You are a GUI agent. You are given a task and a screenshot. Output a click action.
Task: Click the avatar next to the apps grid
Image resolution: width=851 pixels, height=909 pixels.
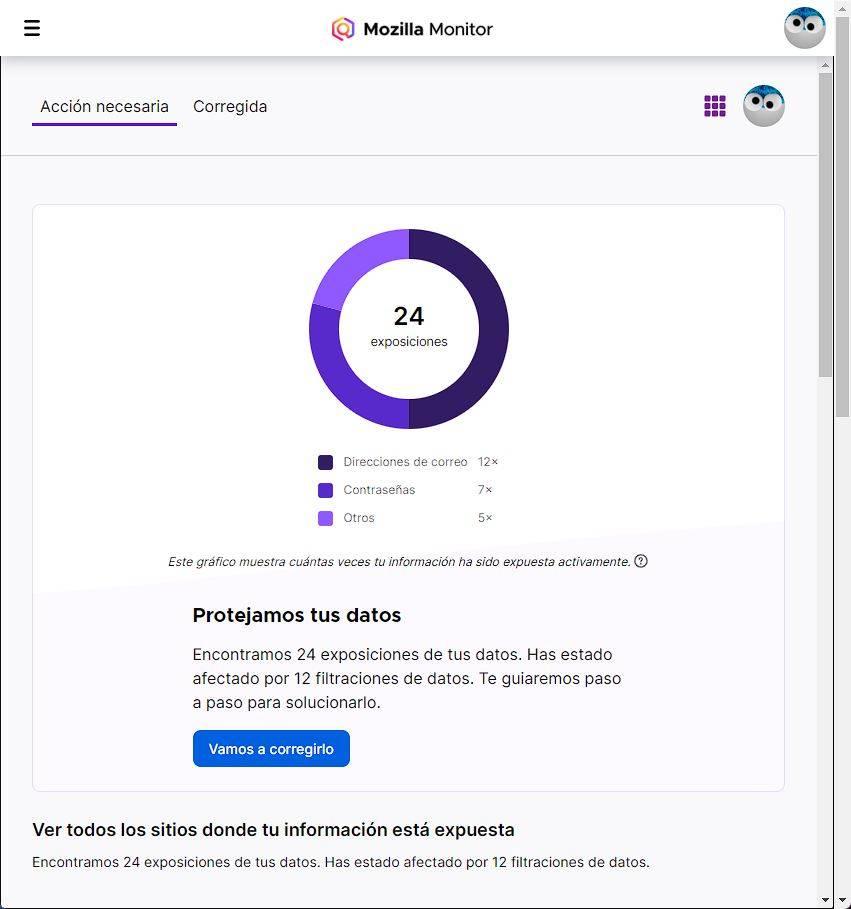764,105
